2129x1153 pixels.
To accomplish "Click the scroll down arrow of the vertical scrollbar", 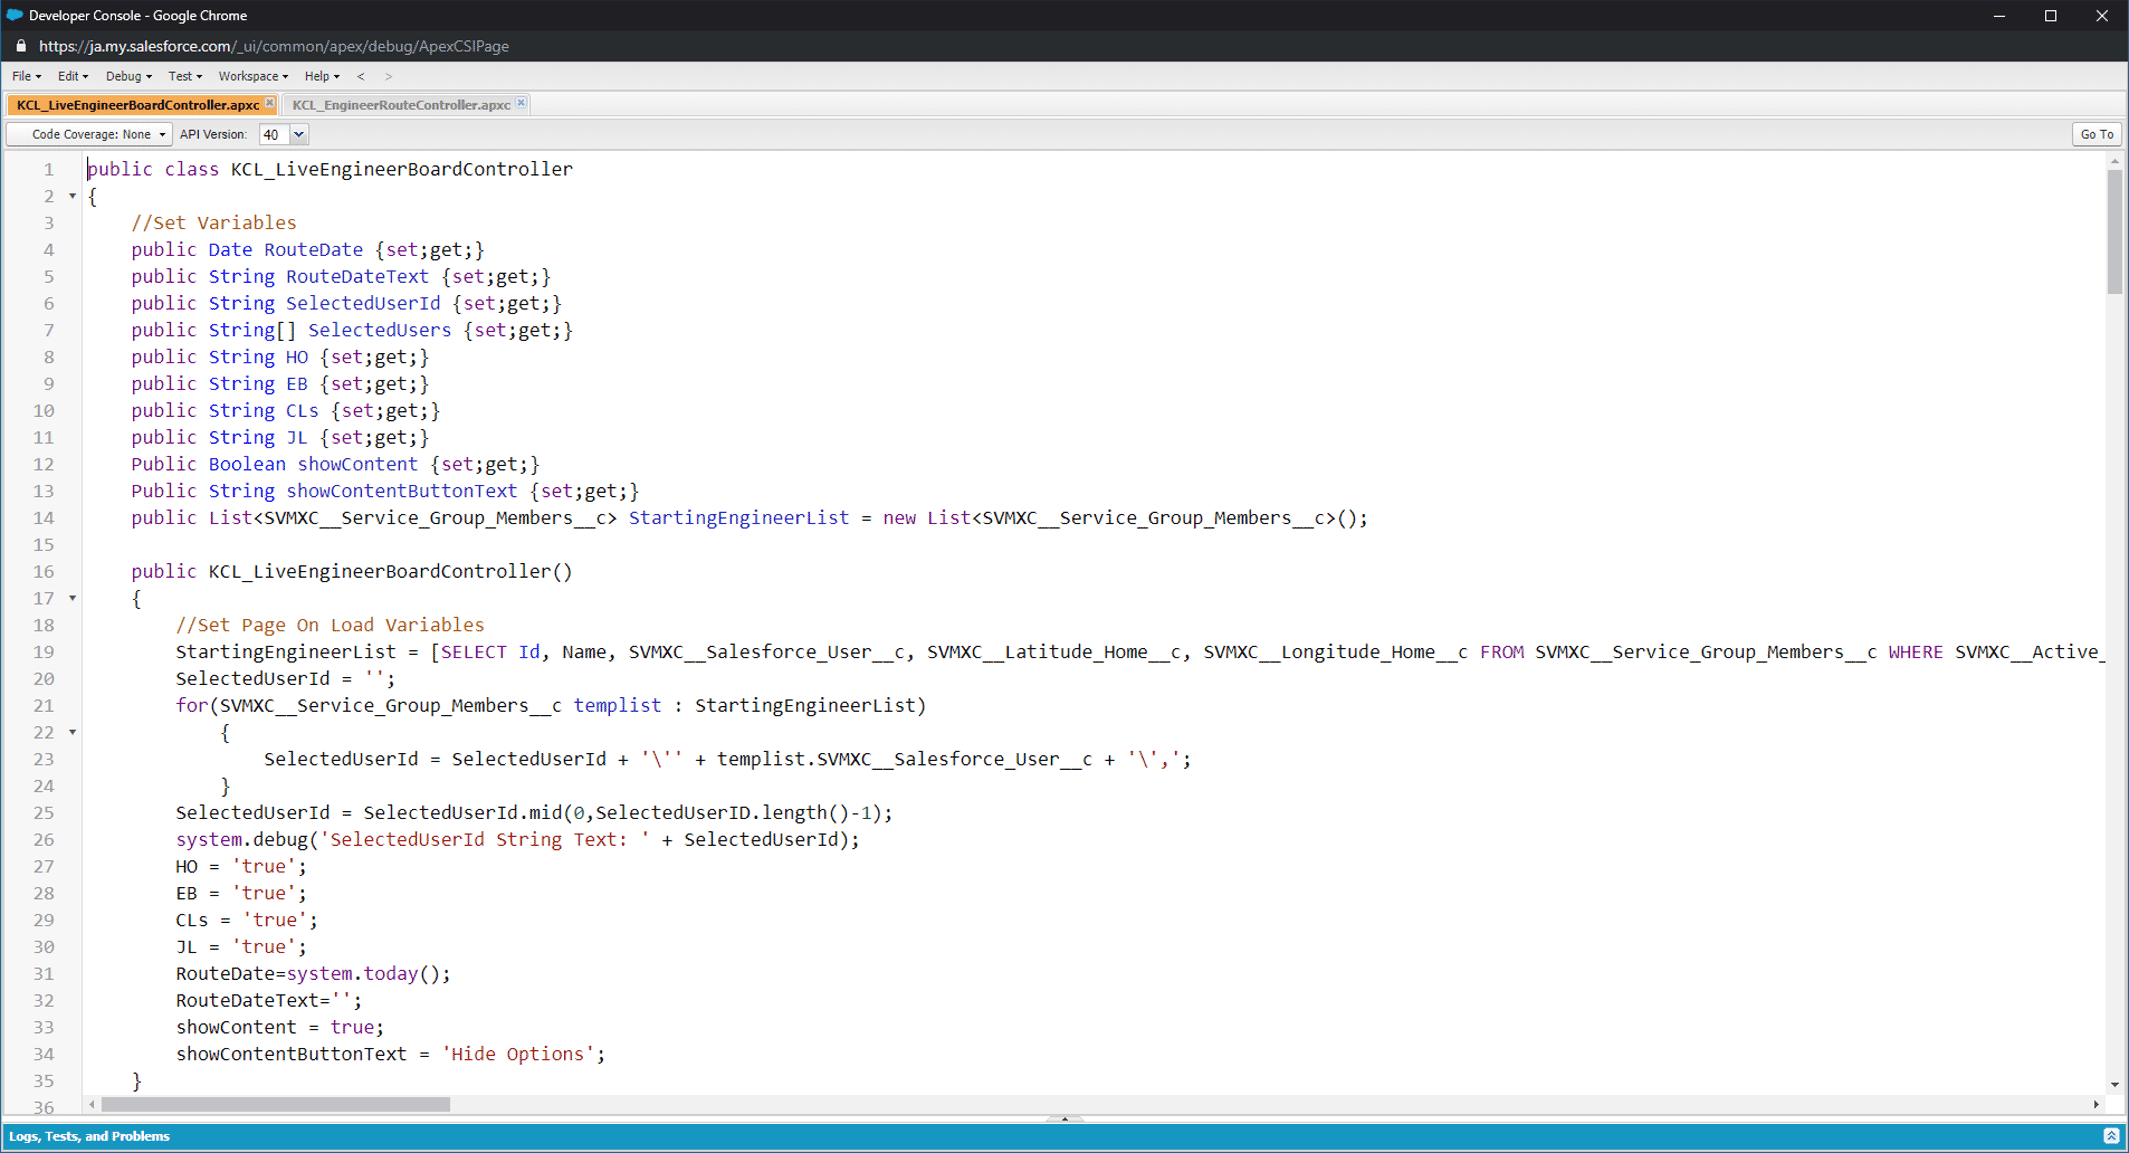I will [x=2114, y=1084].
